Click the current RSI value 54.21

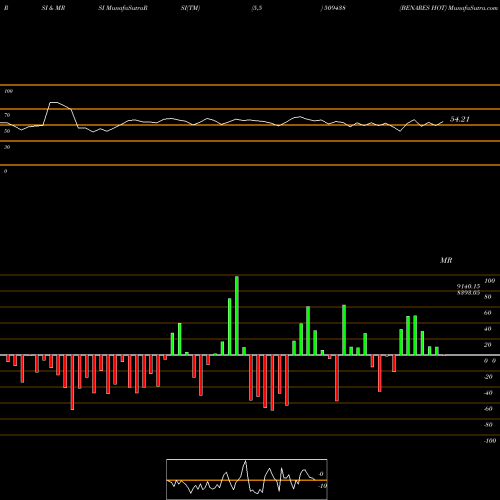(x=460, y=119)
